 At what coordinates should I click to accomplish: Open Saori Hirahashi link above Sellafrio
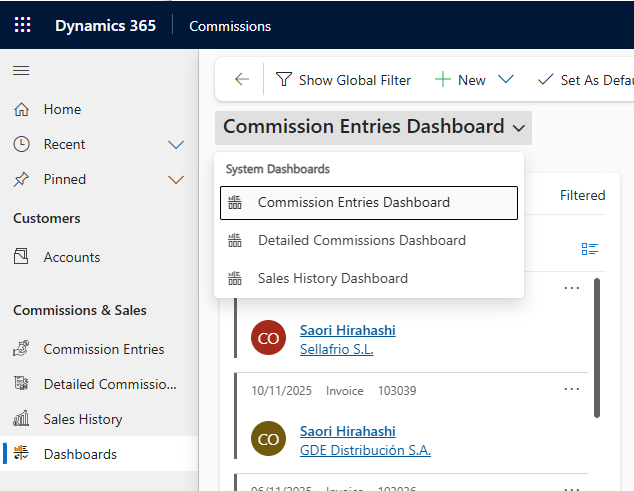pos(348,330)
